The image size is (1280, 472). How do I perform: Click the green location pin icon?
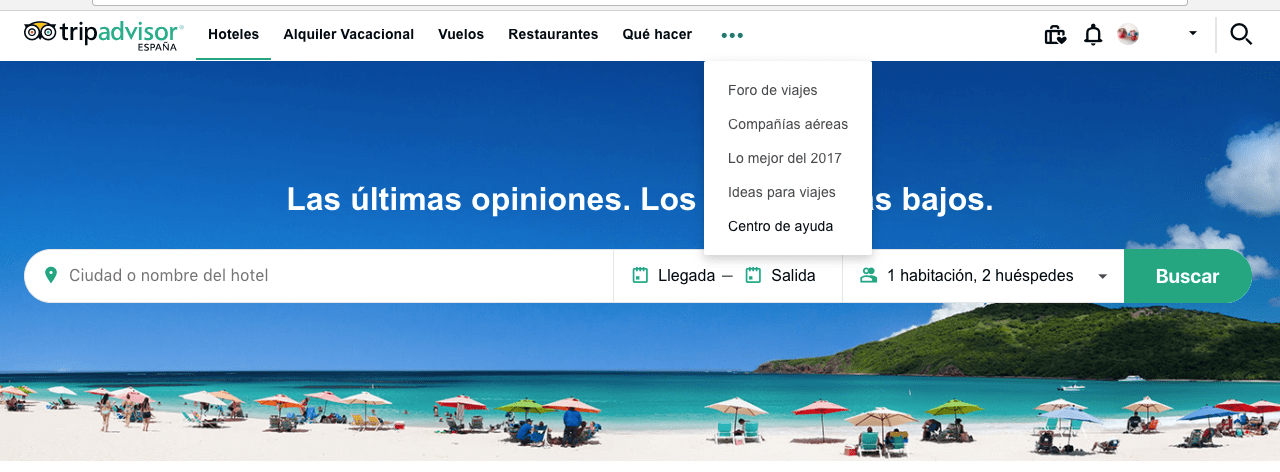pyautogui.click(x=51, y=275)
